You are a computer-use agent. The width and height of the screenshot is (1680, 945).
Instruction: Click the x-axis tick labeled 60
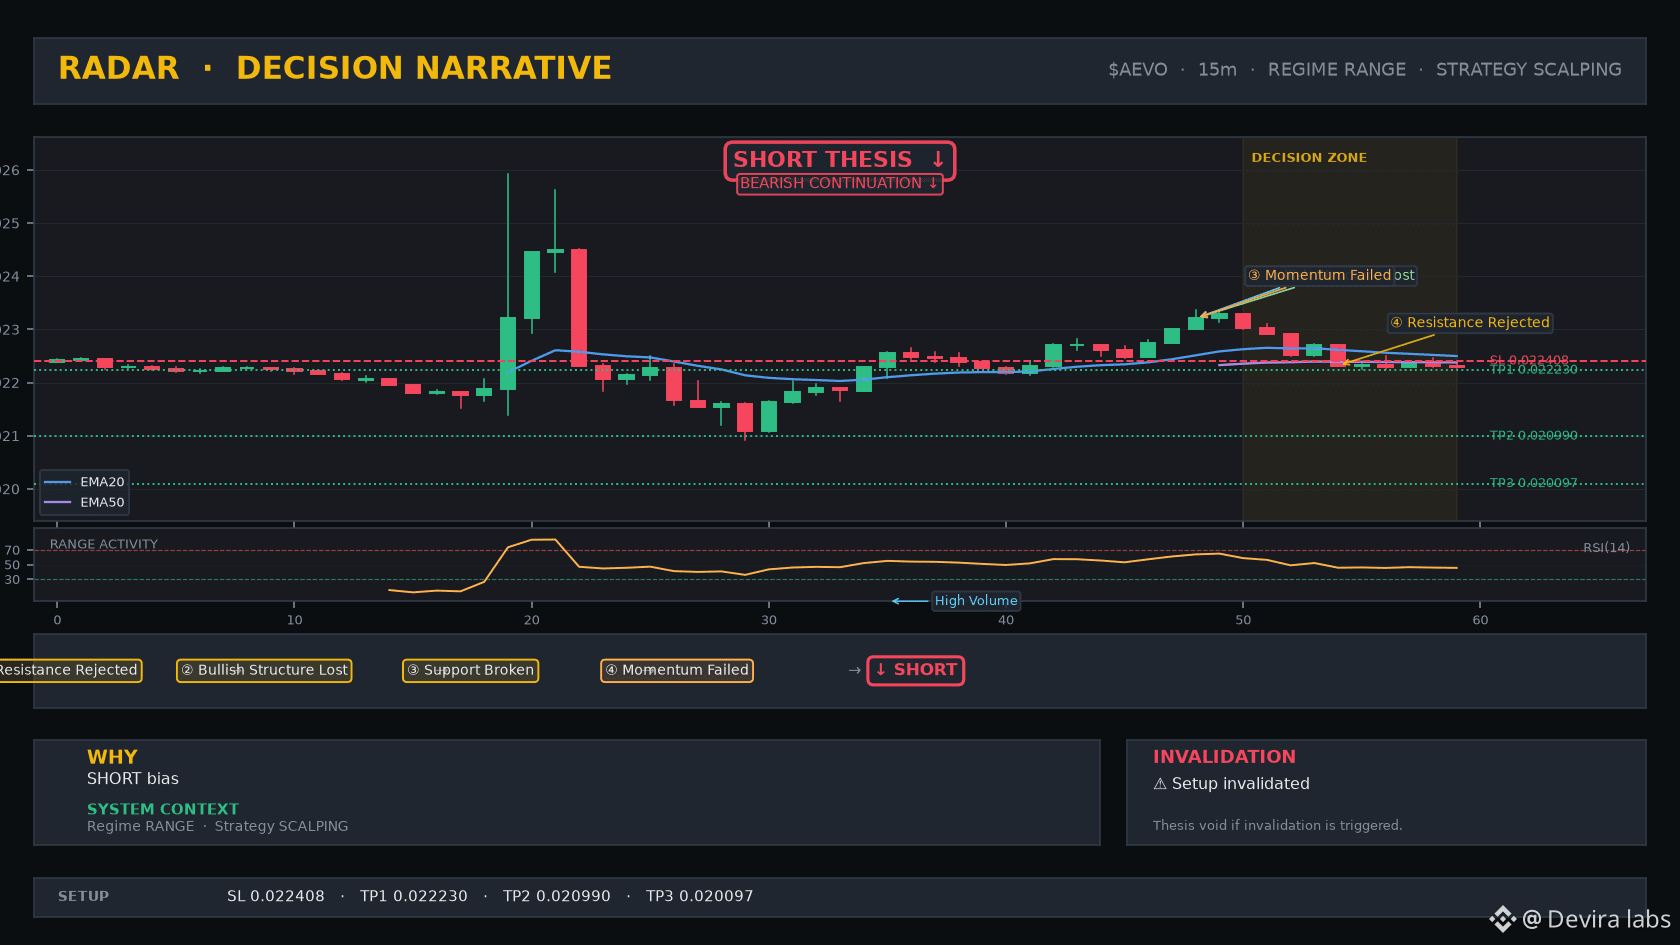click(1480, 620)
